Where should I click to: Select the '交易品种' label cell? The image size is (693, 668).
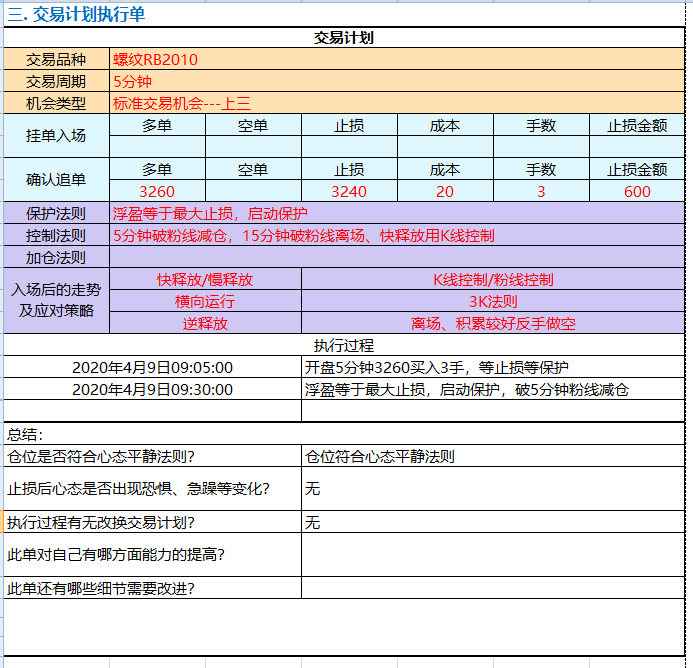coord(56,59)
